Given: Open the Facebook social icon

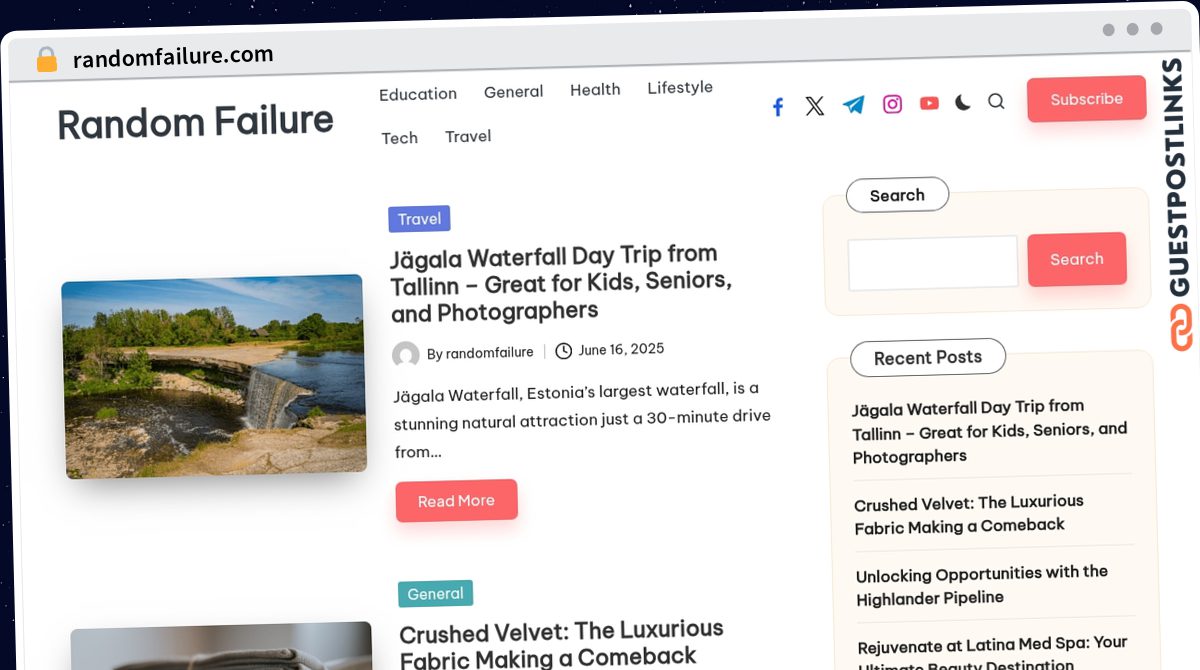Looking at the screenshot, I should (x=778, y=107).
